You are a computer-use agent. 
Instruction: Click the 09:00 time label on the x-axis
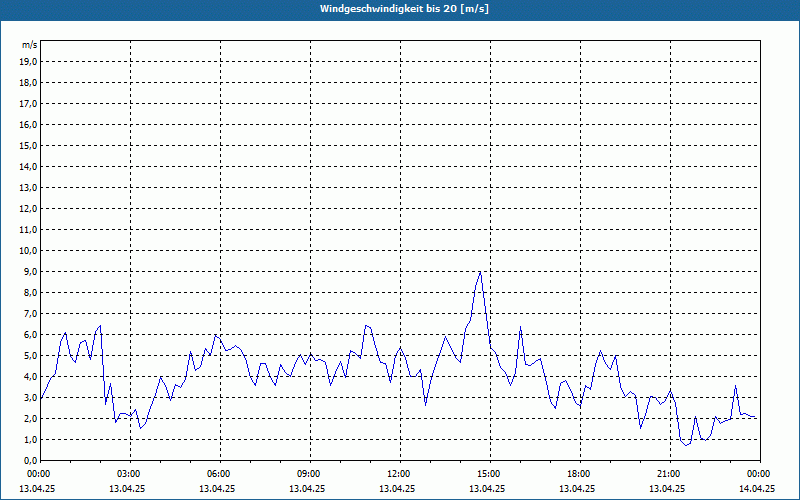tap(308, 474)
